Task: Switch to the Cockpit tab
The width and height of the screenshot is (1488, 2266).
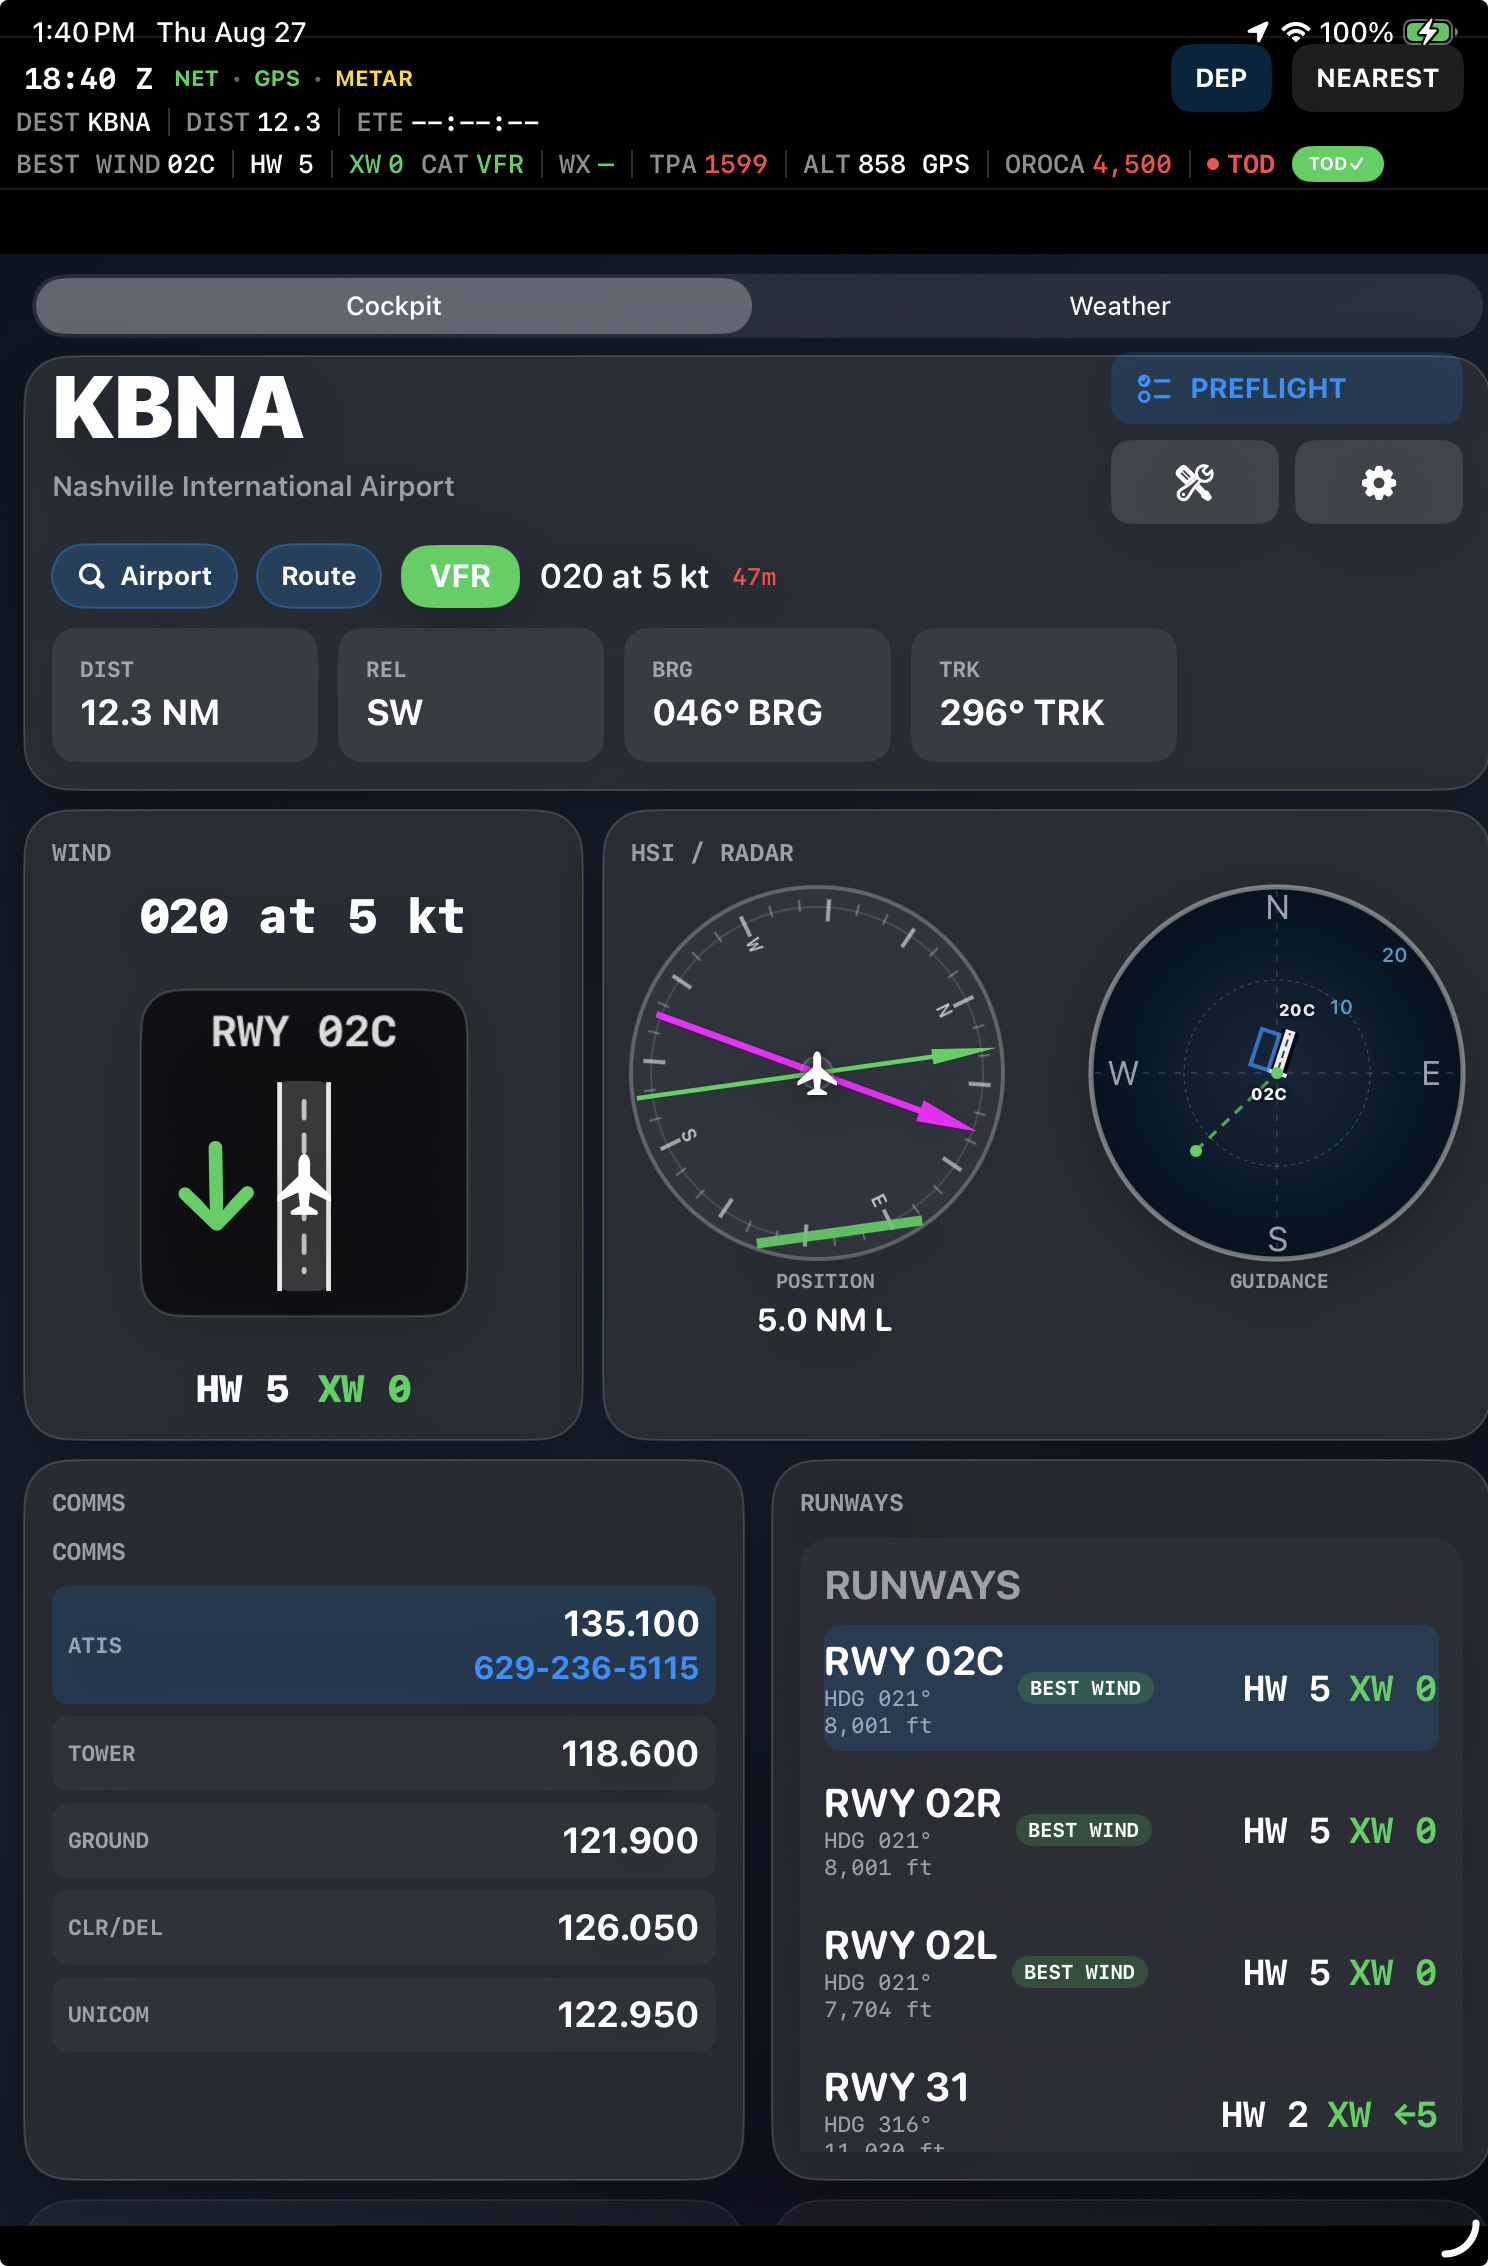Action: tap(393, 306)
